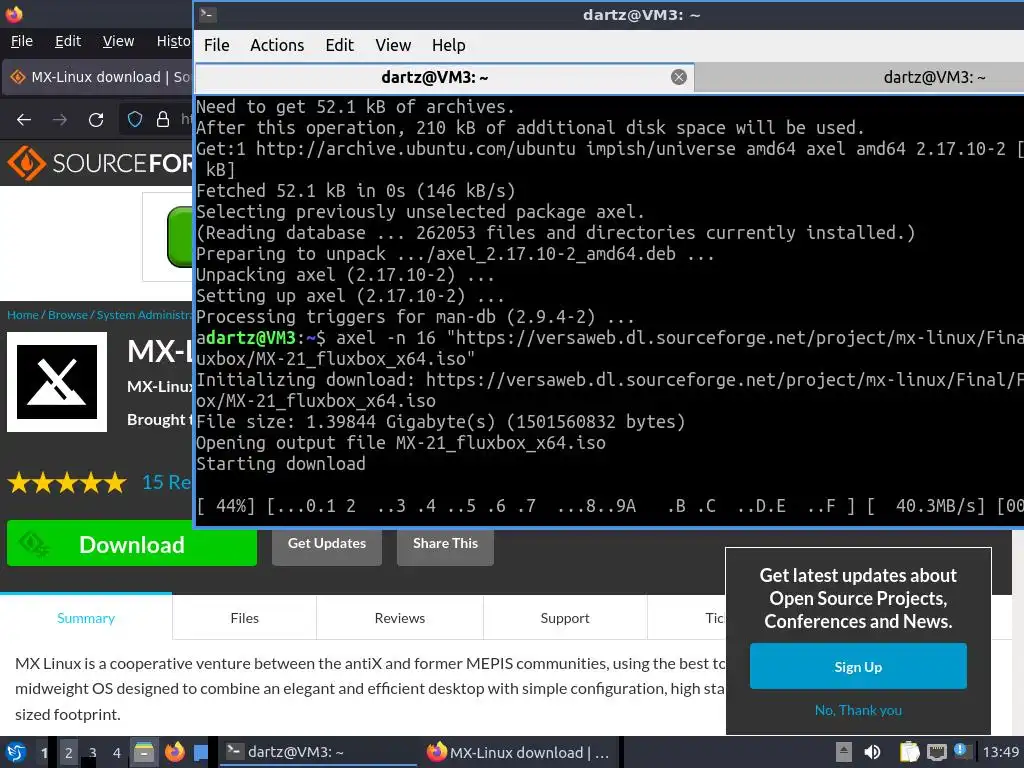The height and width of the screenshot is (768, 1024).
Task: Open Firefox View menu
Action: pos(118,41)
